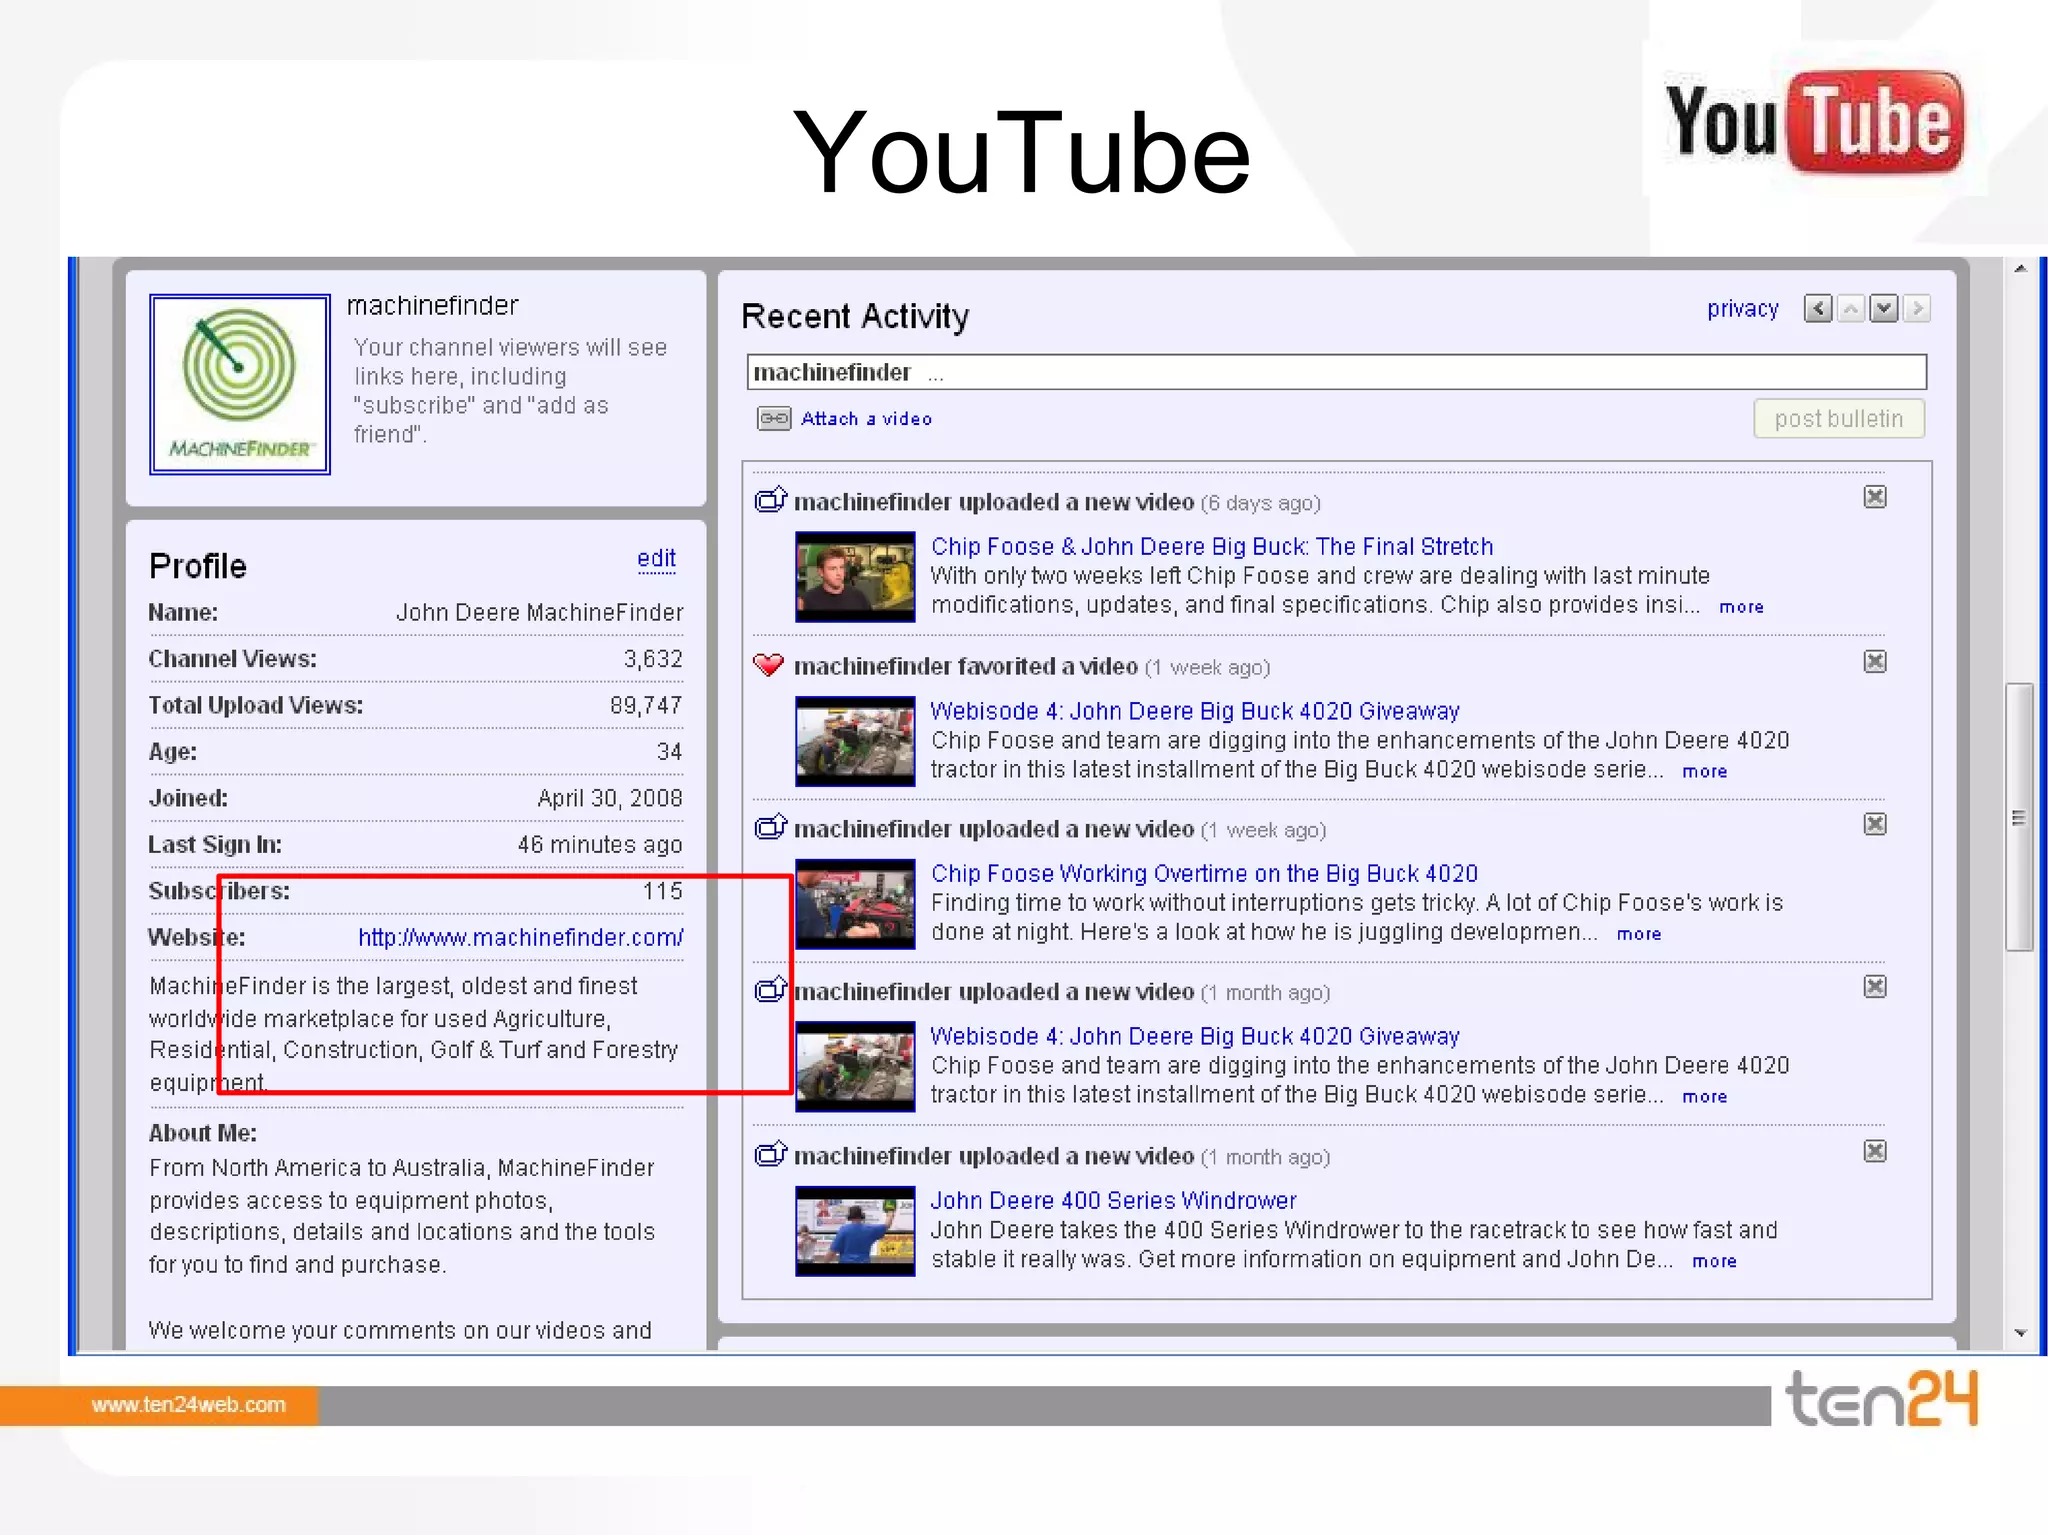Click the Total Upload Views value '89,747'

point(646,706)
